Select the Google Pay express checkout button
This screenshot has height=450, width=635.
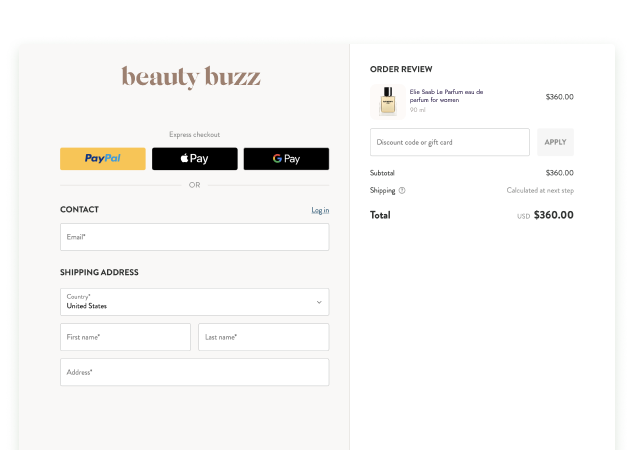pos(286,158)
